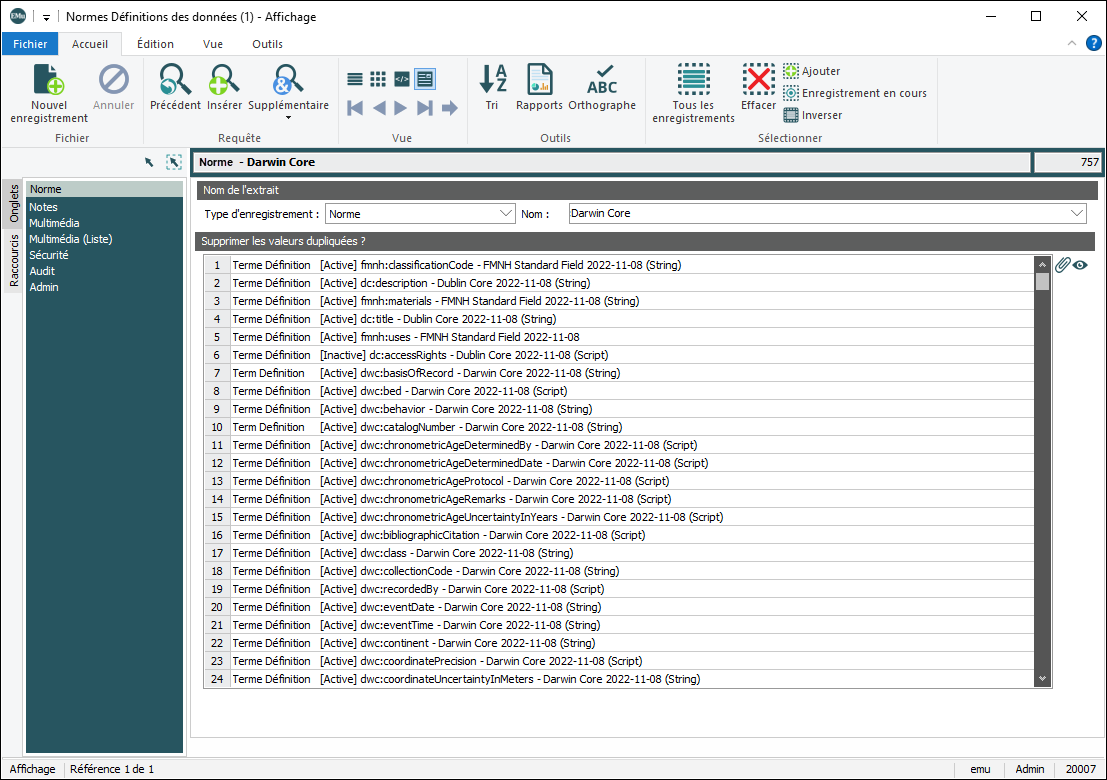Click the Nouvel enregistrement icon

(49, 80)
